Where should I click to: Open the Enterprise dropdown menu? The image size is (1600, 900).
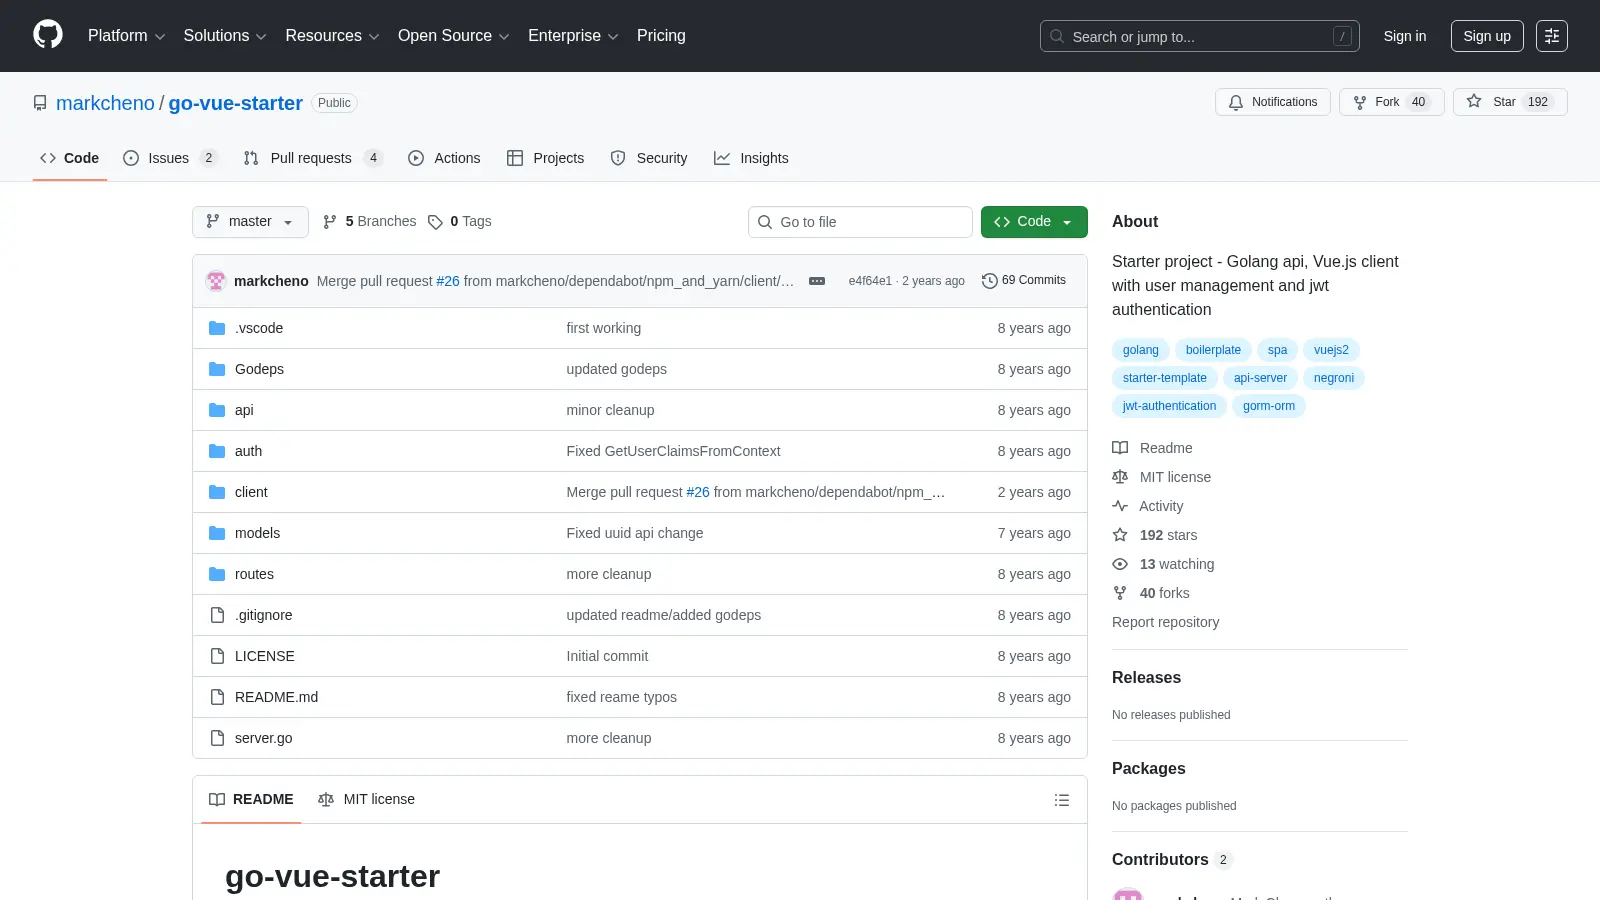[573, 36]
